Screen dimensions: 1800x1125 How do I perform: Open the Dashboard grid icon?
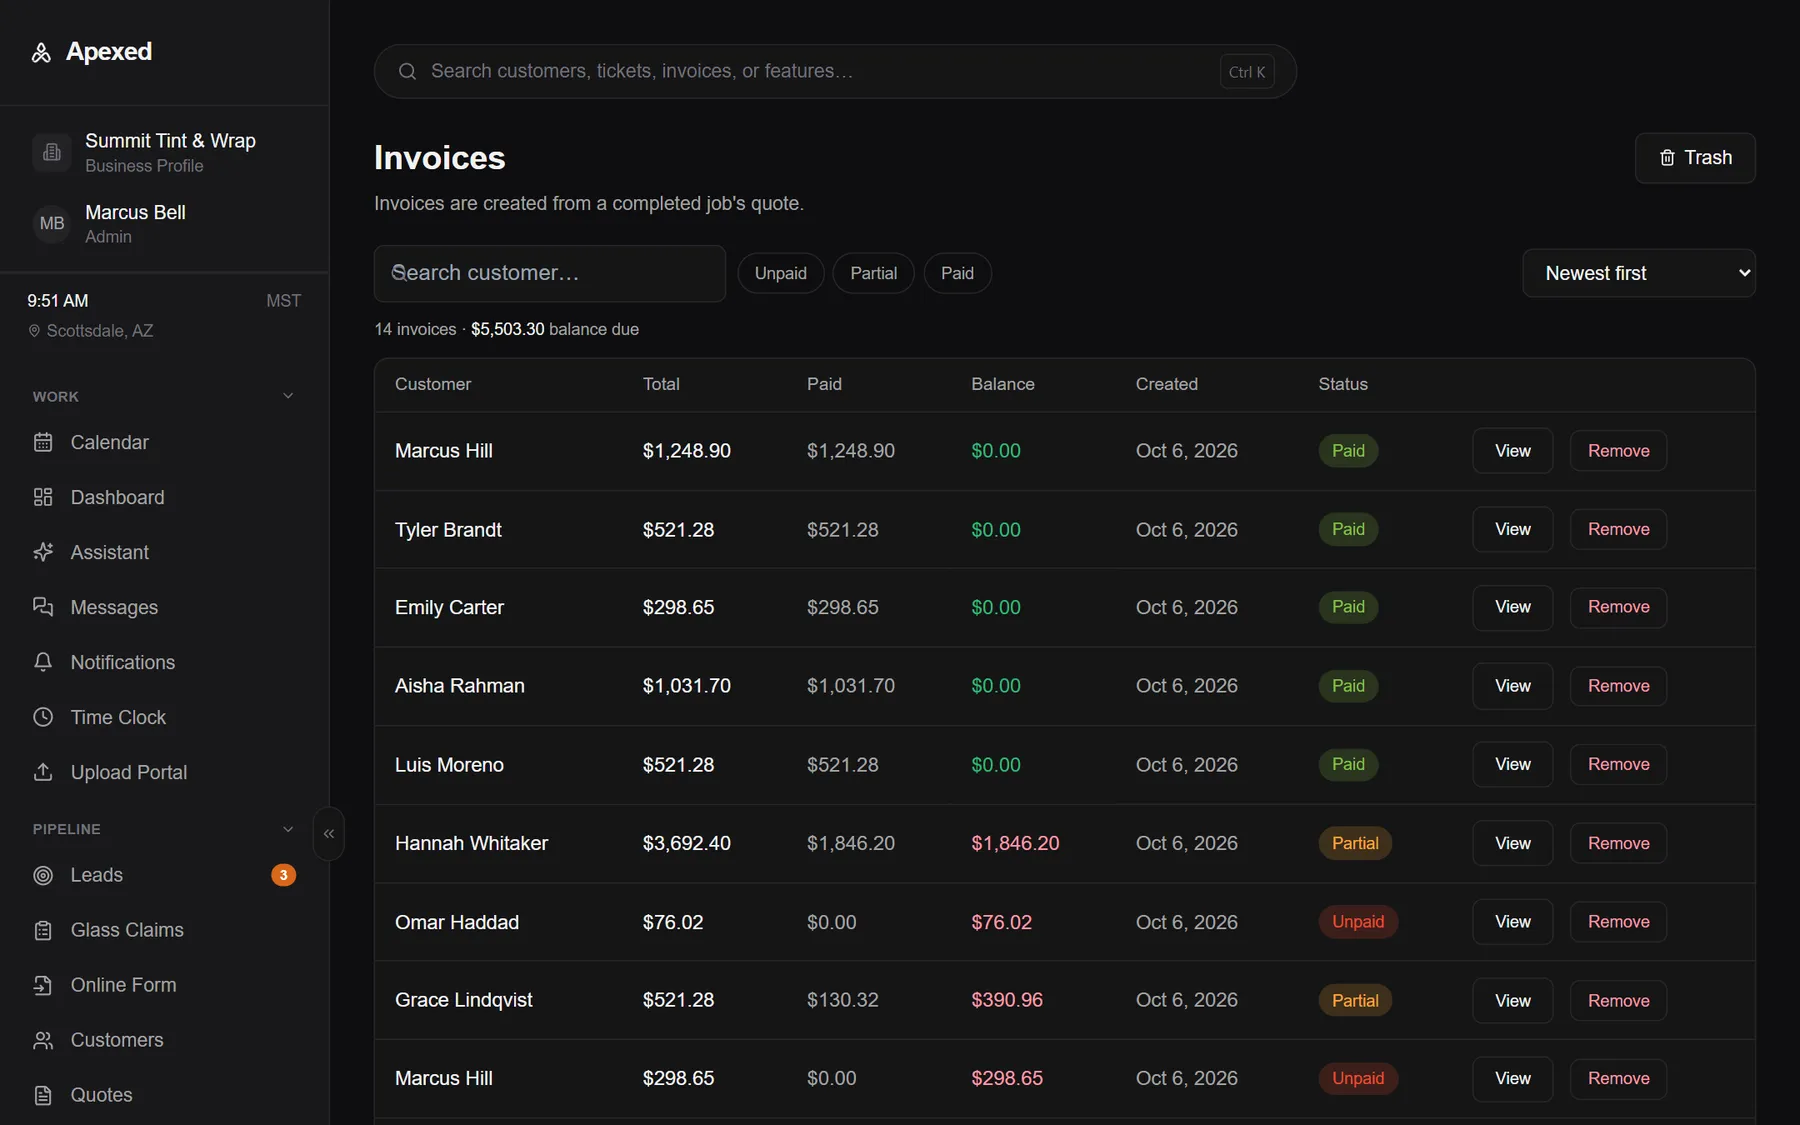(x=43, y=497)
